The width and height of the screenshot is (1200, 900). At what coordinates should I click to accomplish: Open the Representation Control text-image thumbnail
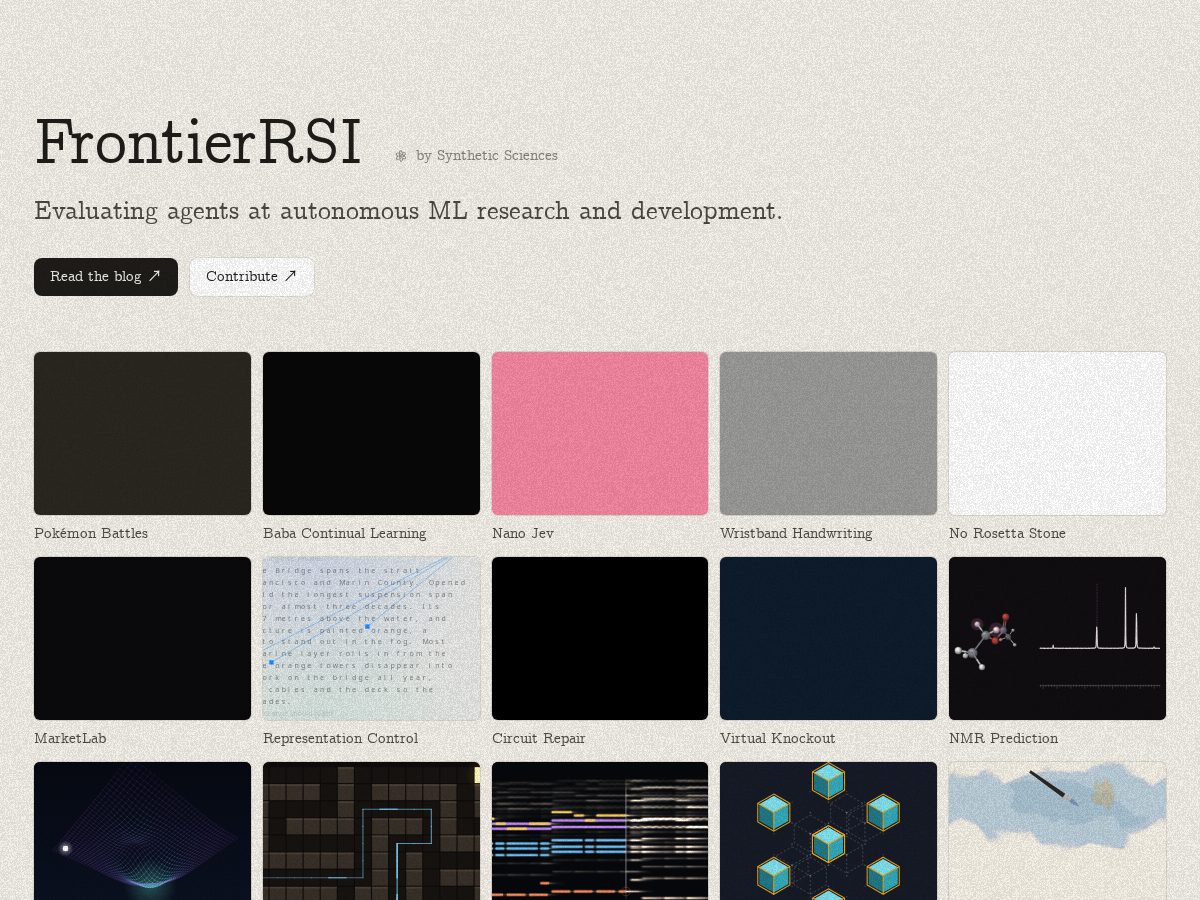[371, 638]
